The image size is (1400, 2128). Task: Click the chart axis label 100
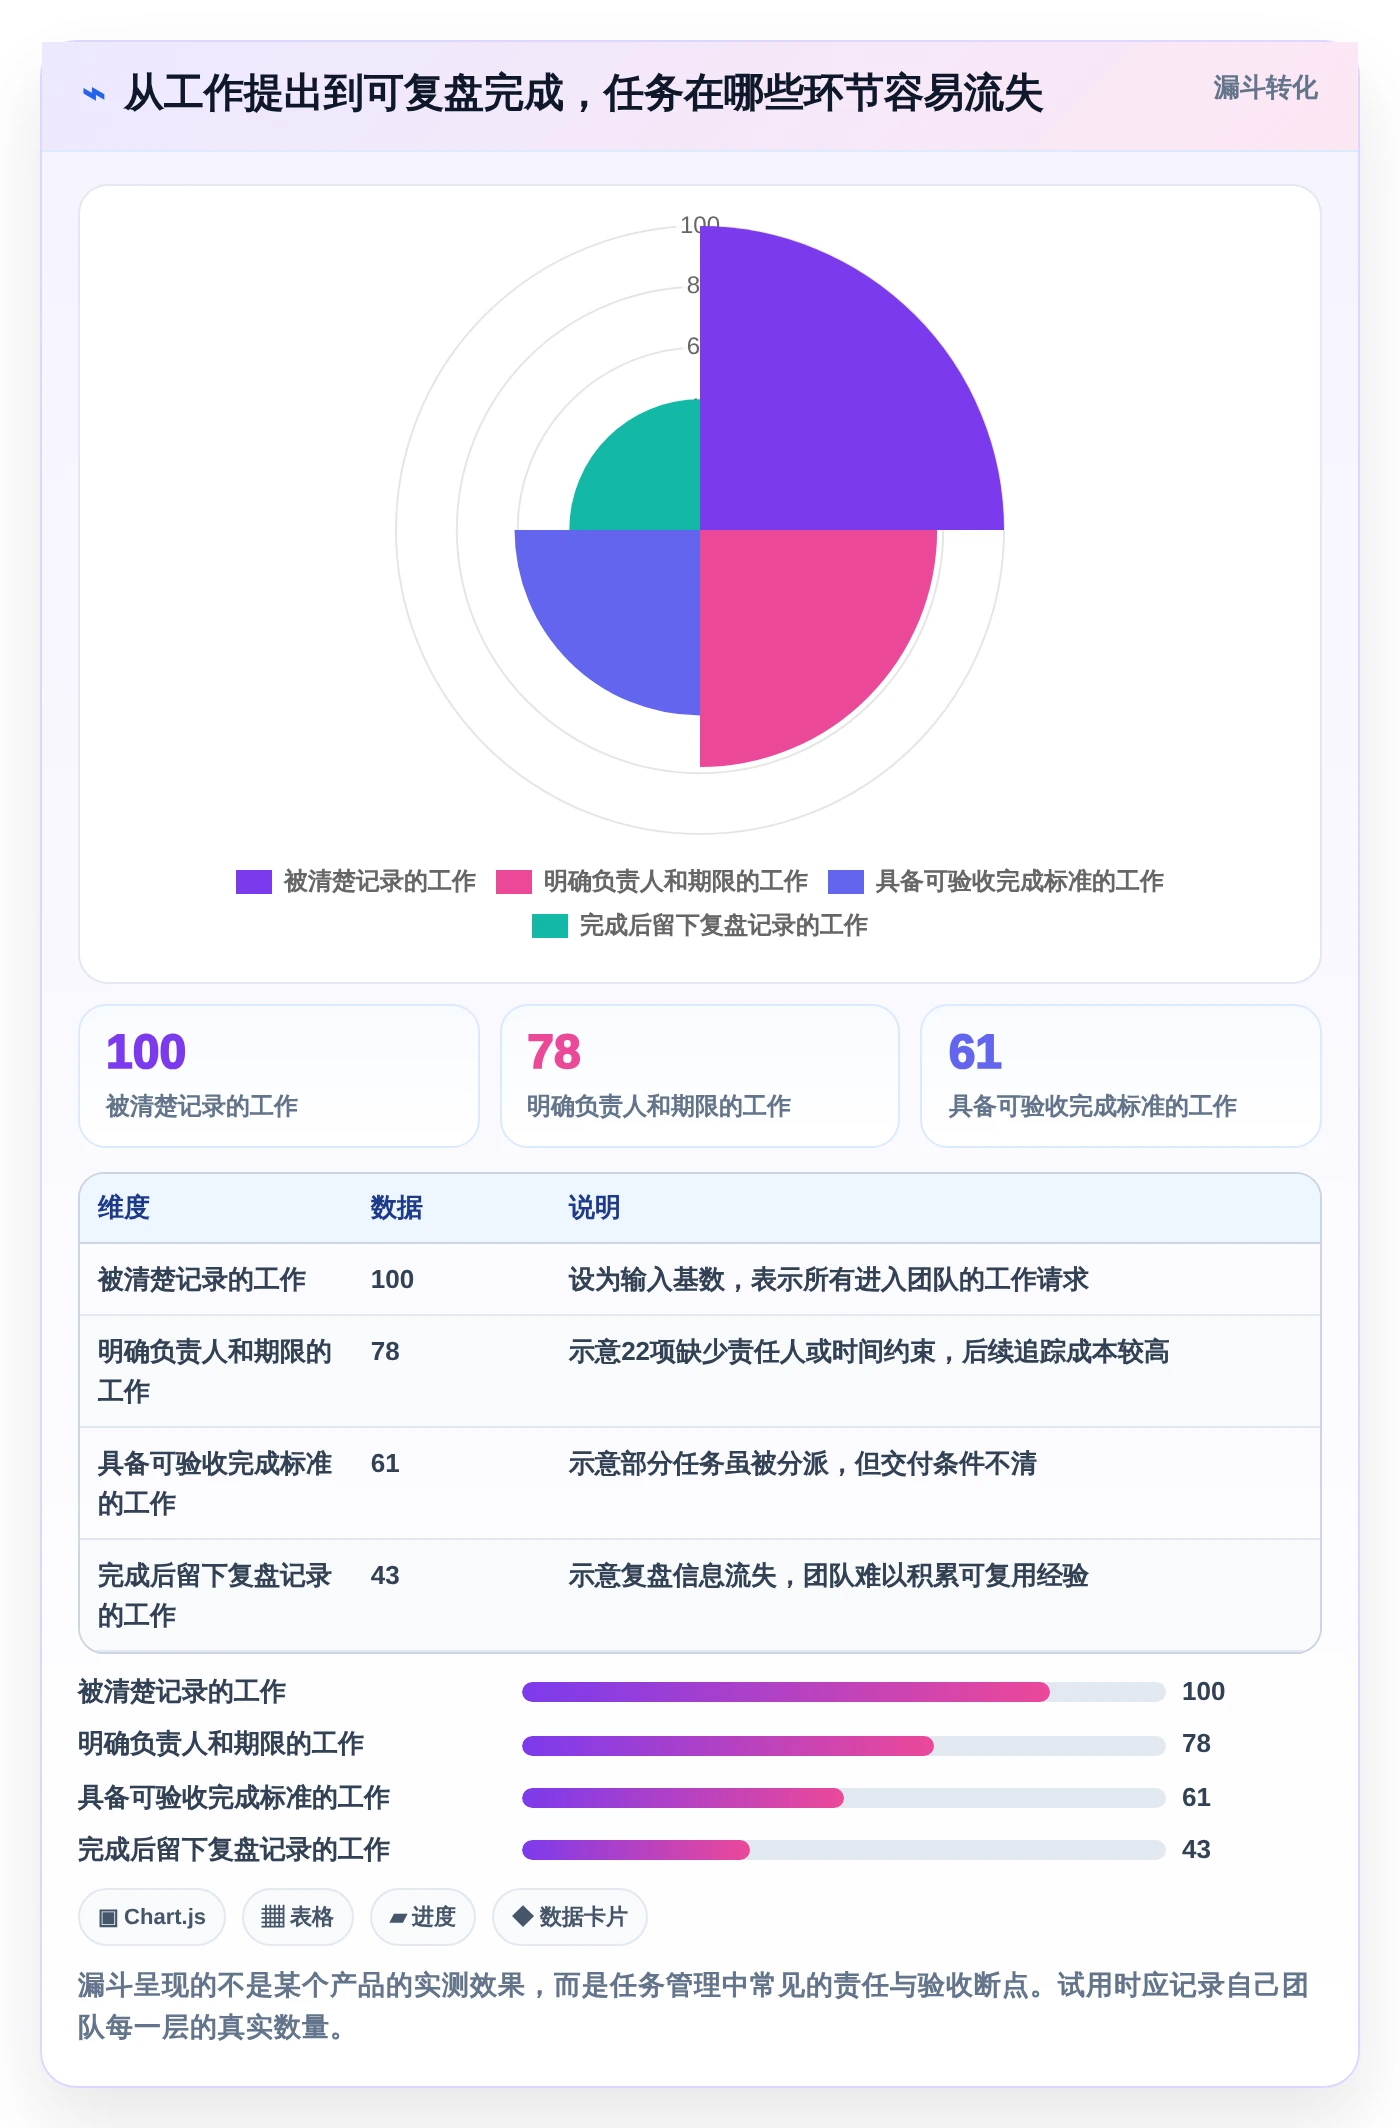[700, 225]
